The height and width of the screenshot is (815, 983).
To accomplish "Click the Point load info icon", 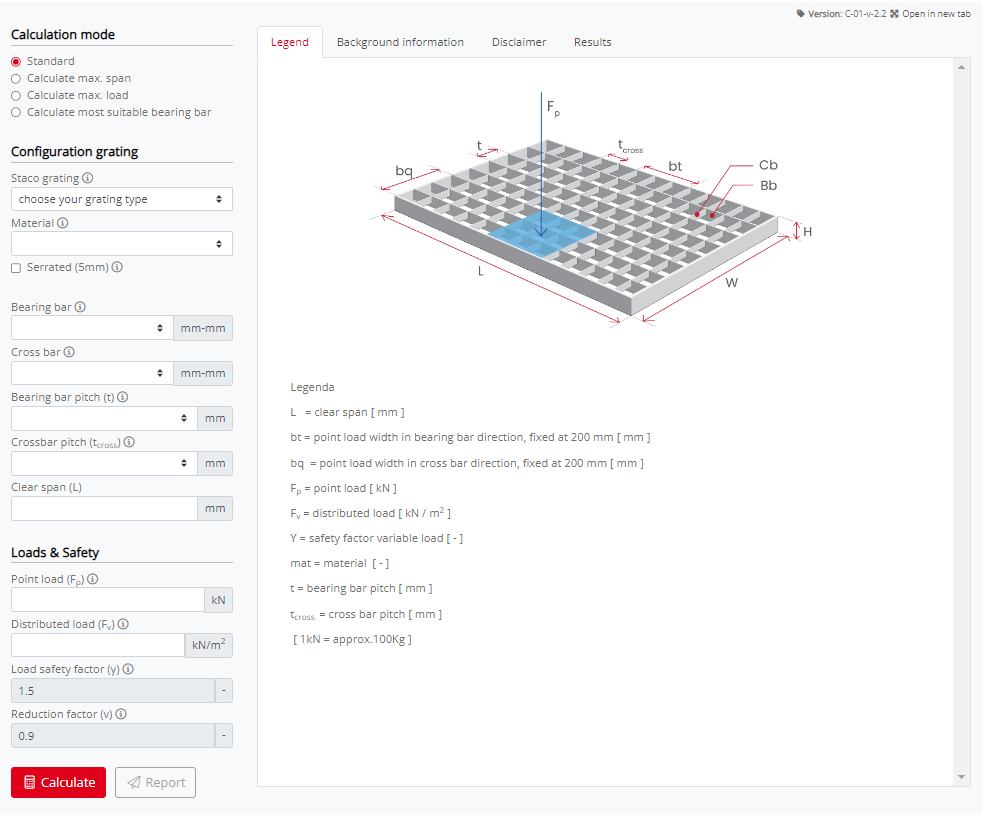I will click(x=92, y=578).
